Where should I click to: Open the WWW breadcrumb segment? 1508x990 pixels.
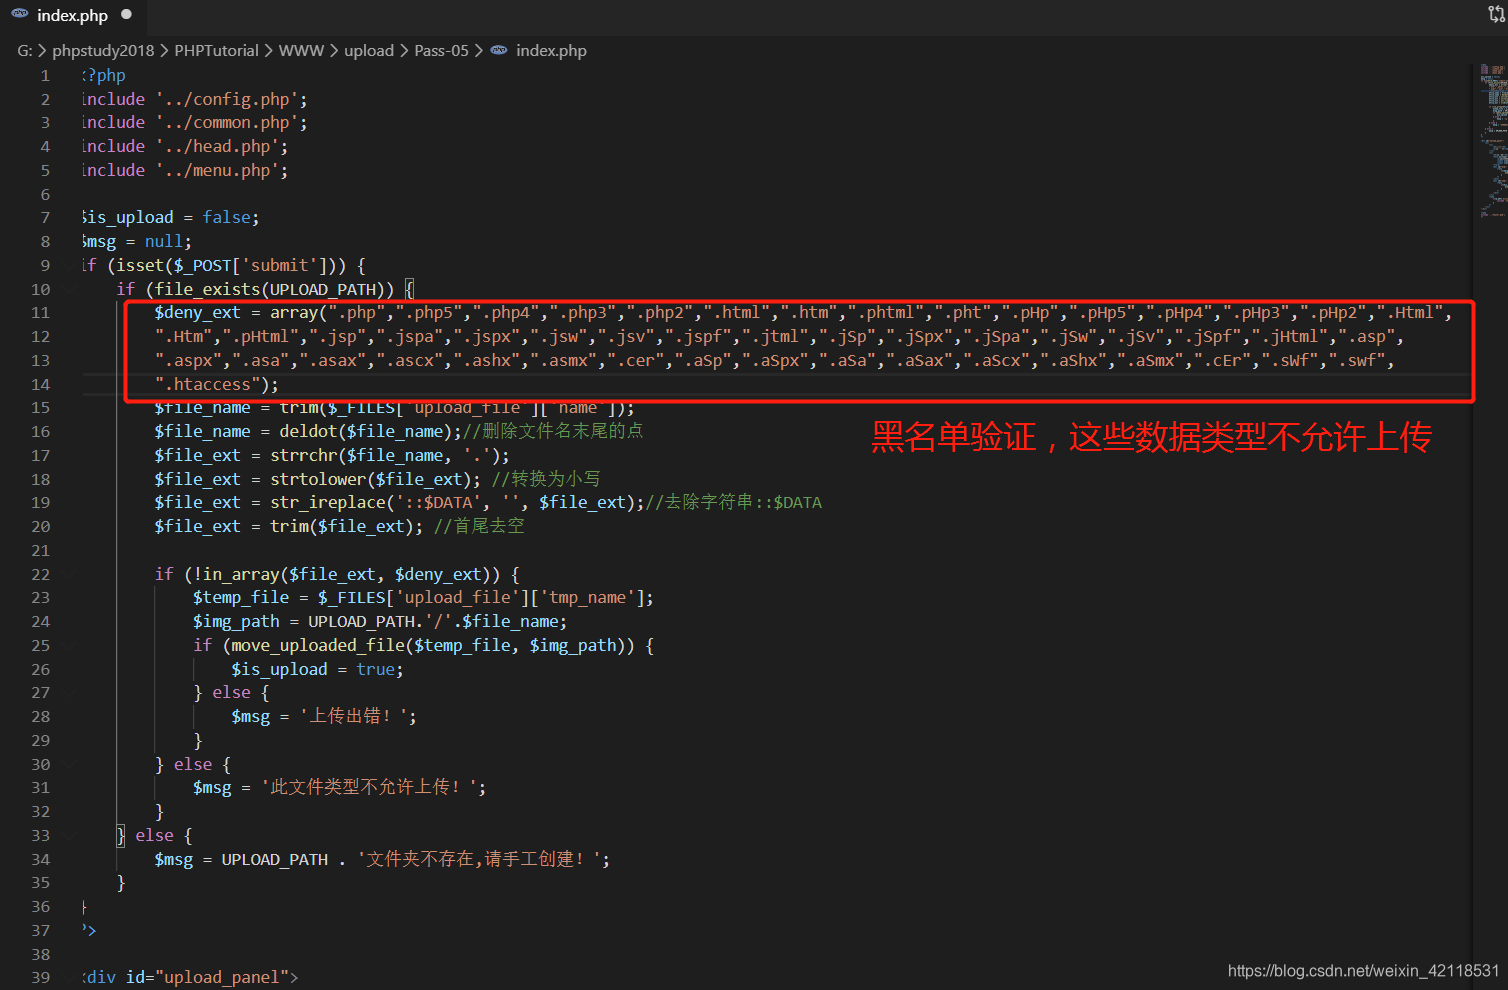(301, 50)
